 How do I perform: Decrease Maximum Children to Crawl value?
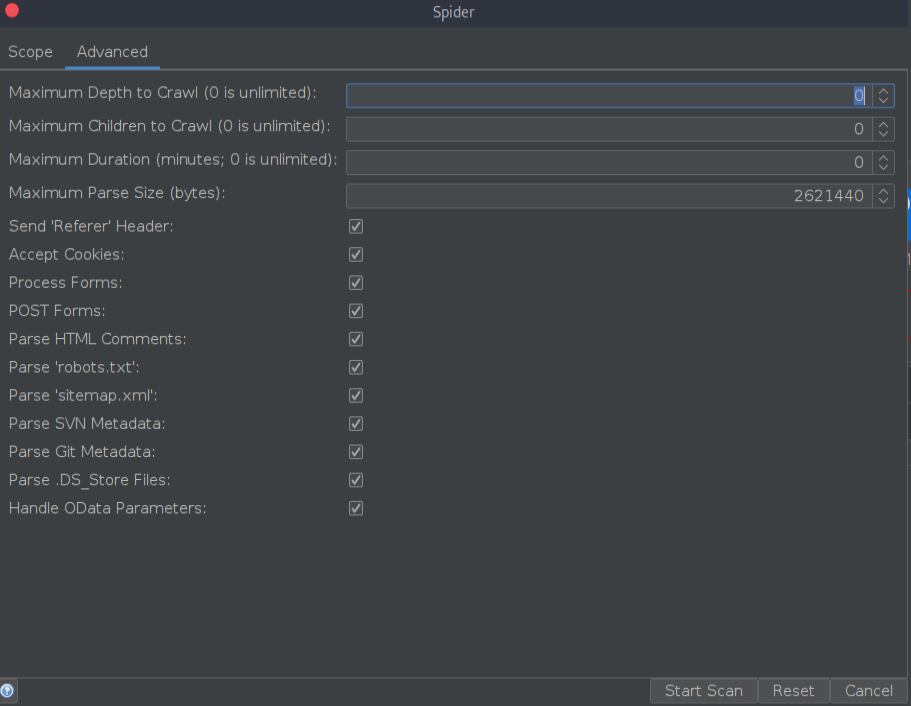883,134
